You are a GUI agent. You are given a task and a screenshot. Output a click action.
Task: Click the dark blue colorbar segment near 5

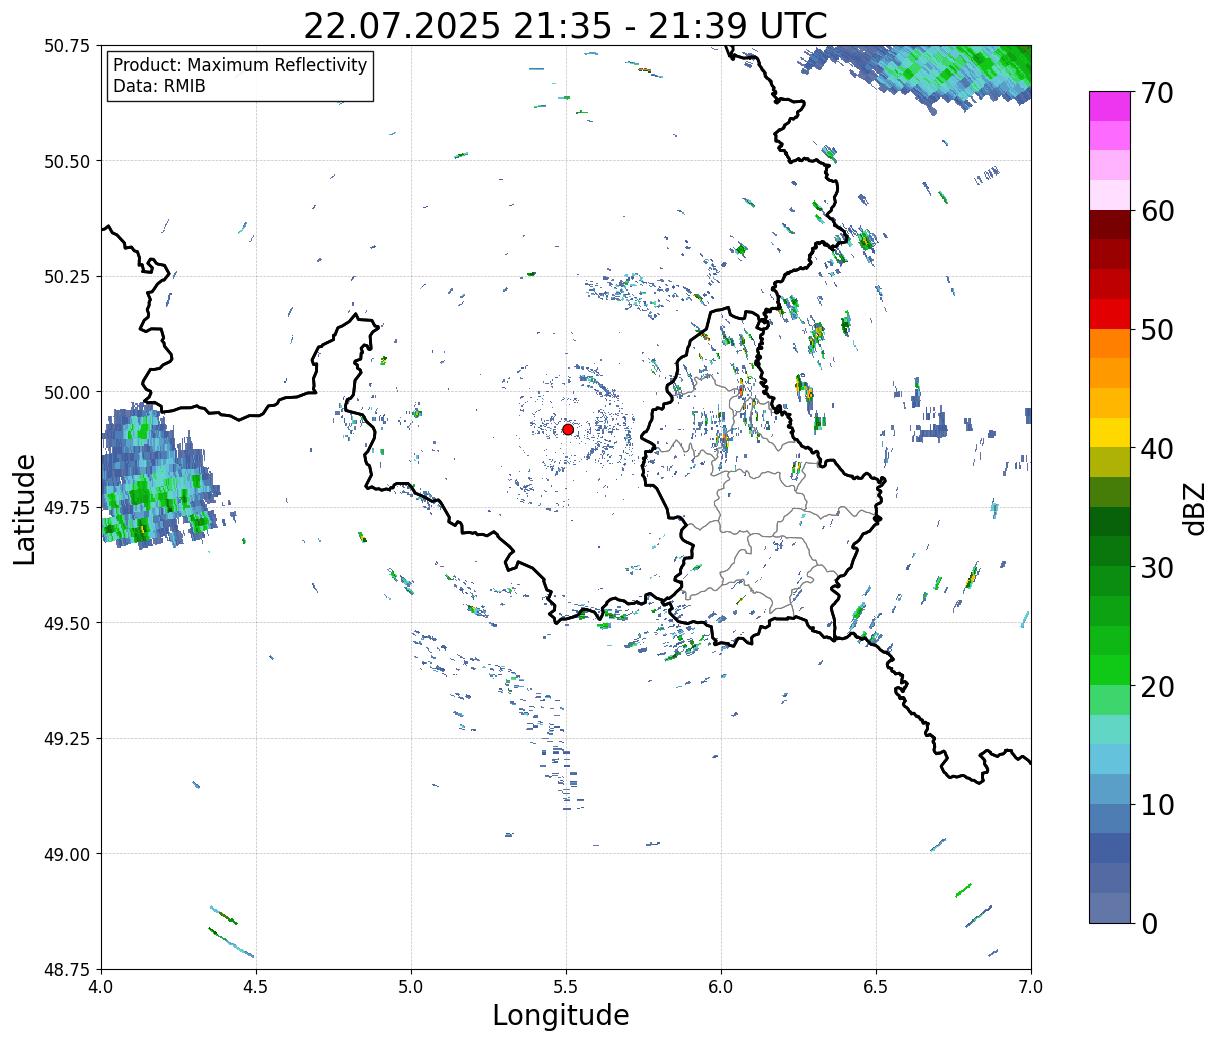(1110, 848)
